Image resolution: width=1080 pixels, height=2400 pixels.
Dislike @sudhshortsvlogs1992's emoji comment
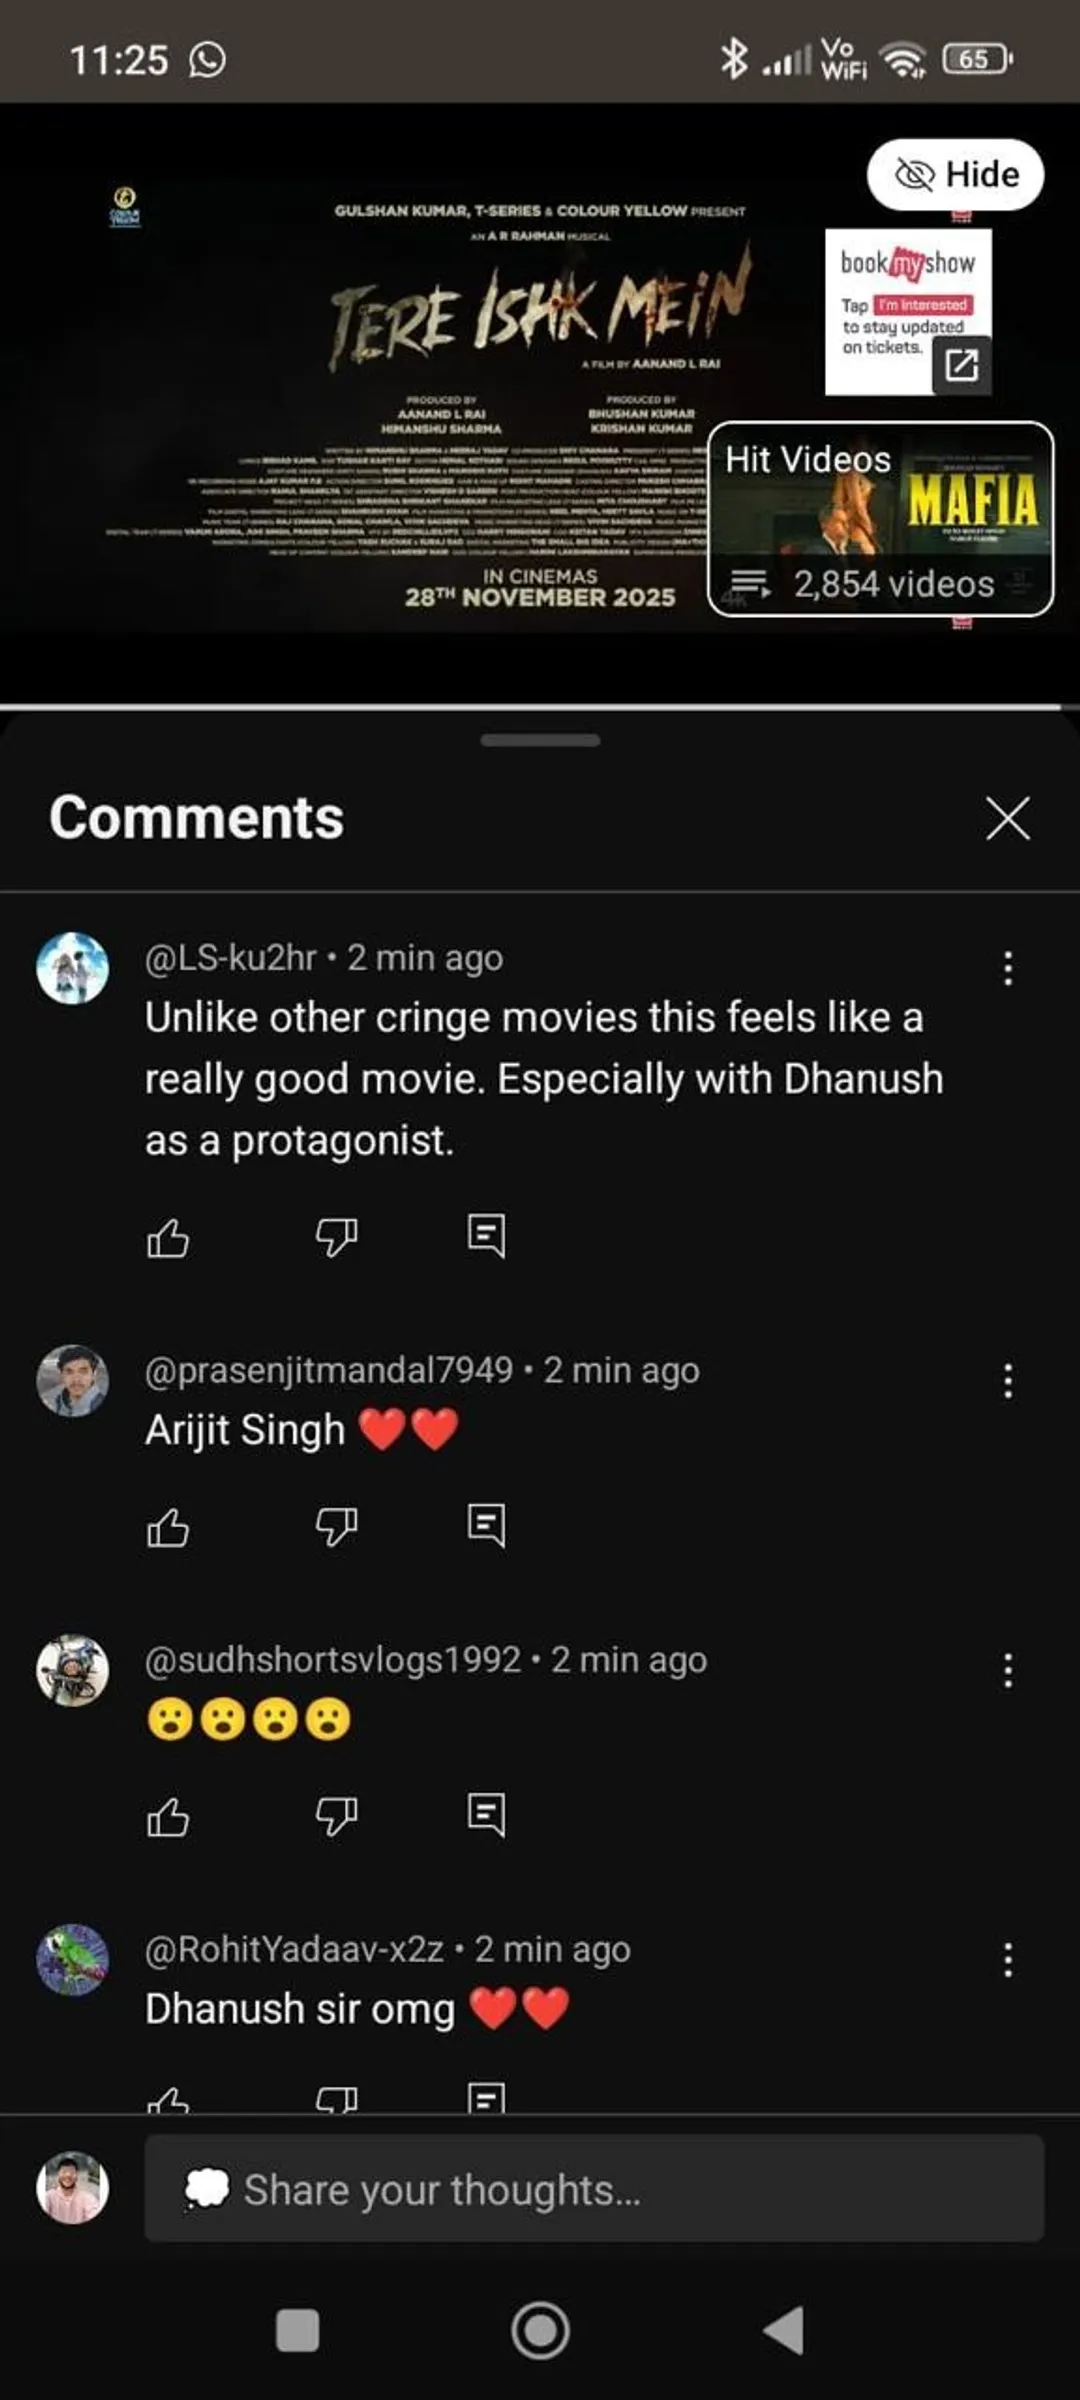click(x=336, y=1816)
